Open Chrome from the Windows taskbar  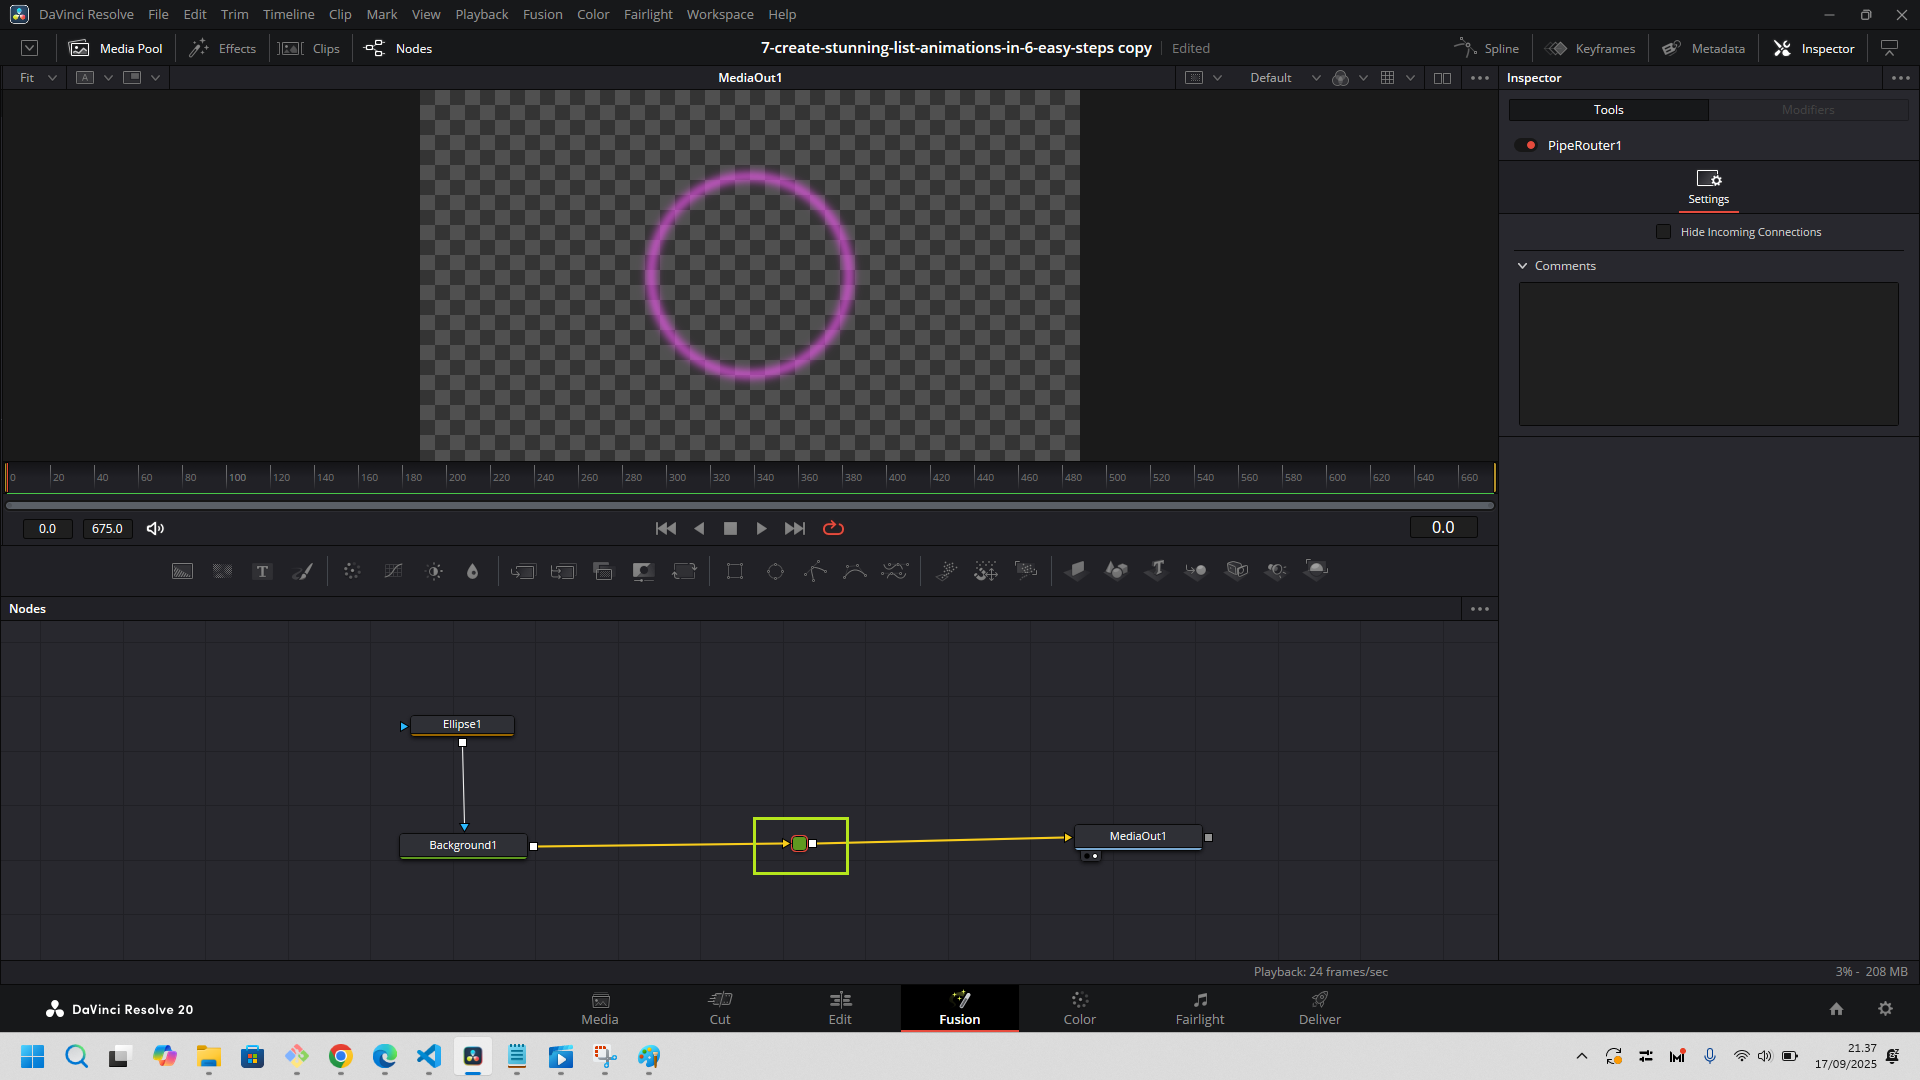point(341,1057)
